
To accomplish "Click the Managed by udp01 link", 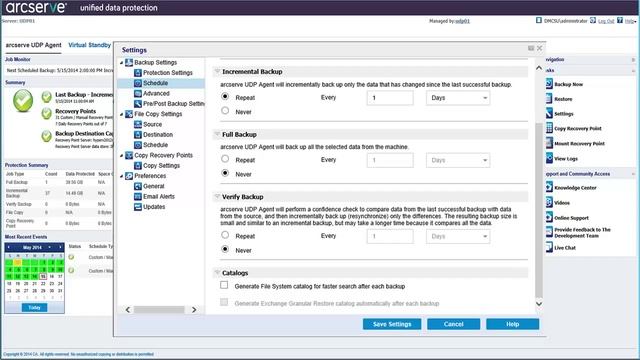I will click(462, 21).
